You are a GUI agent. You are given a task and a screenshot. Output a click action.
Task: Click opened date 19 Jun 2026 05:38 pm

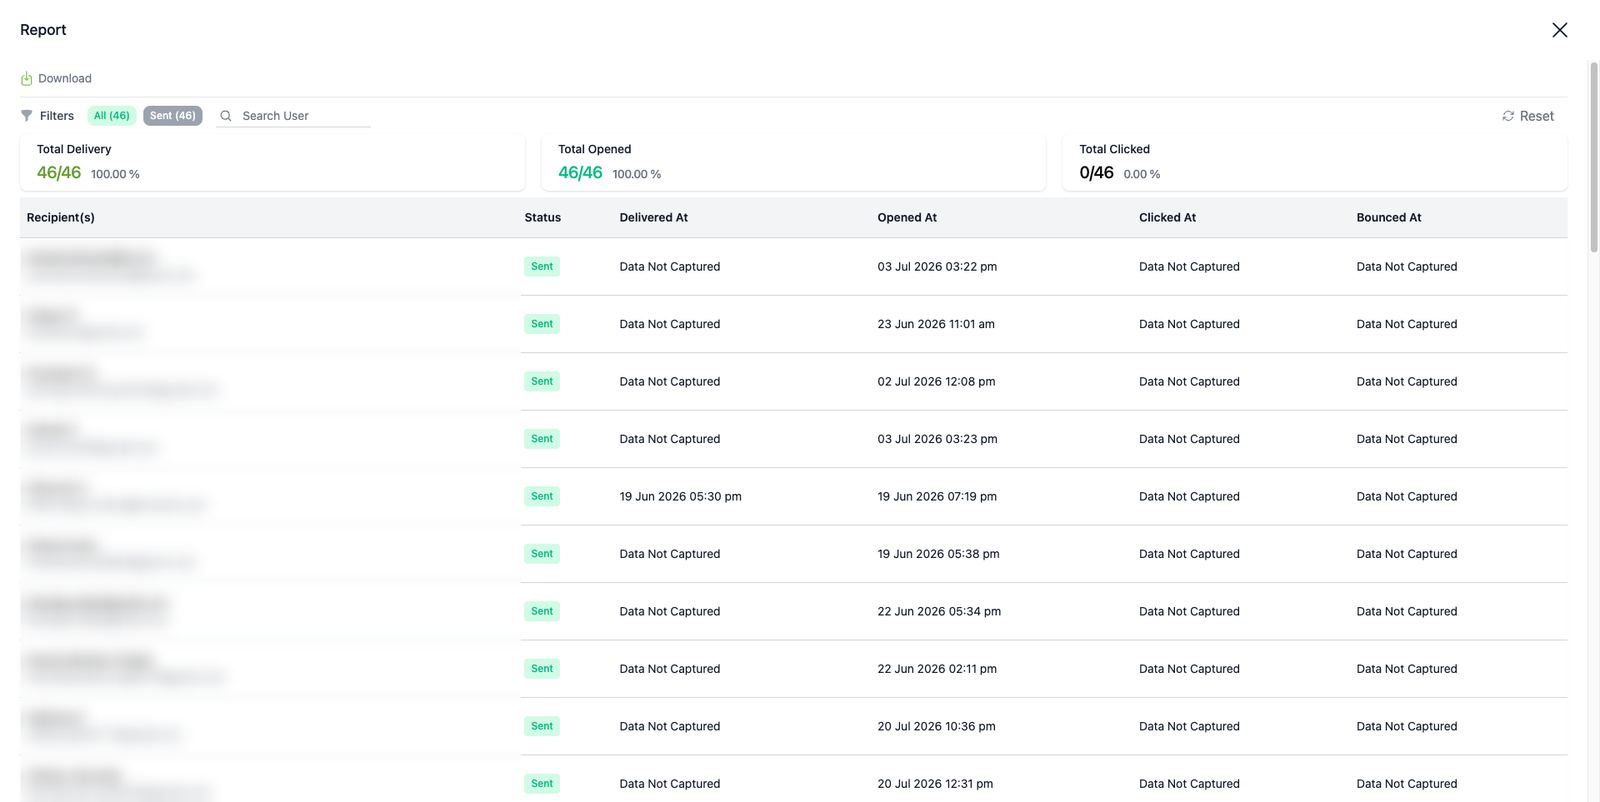point(938,554)
